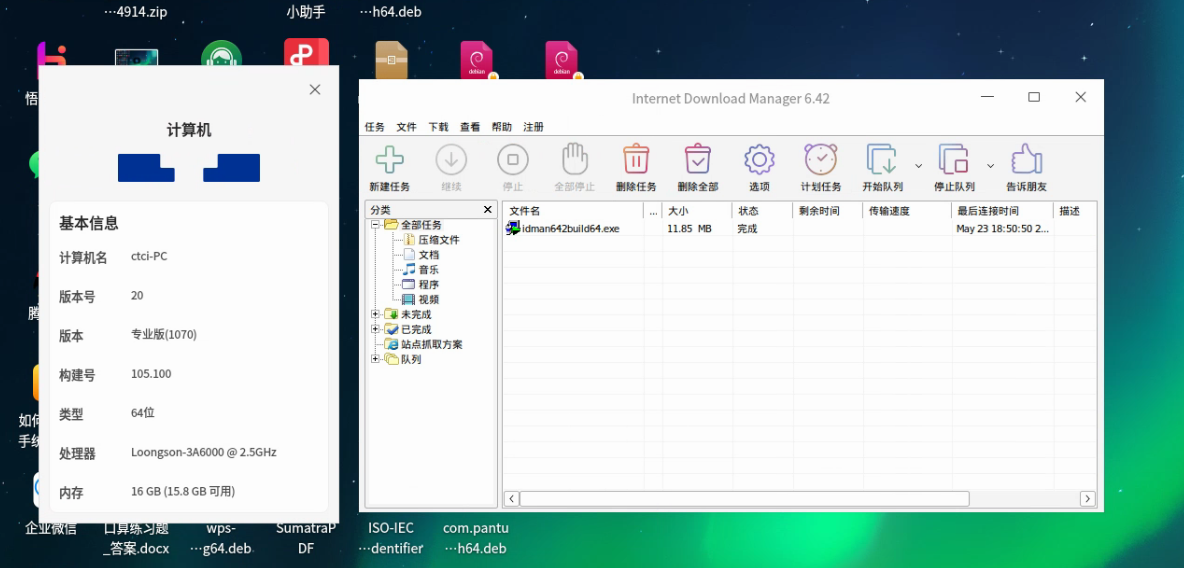This screenshot has width=1184, height=568.
Task: Open the com.pantu…h64.deb desktop file
Action: (476, 538)
